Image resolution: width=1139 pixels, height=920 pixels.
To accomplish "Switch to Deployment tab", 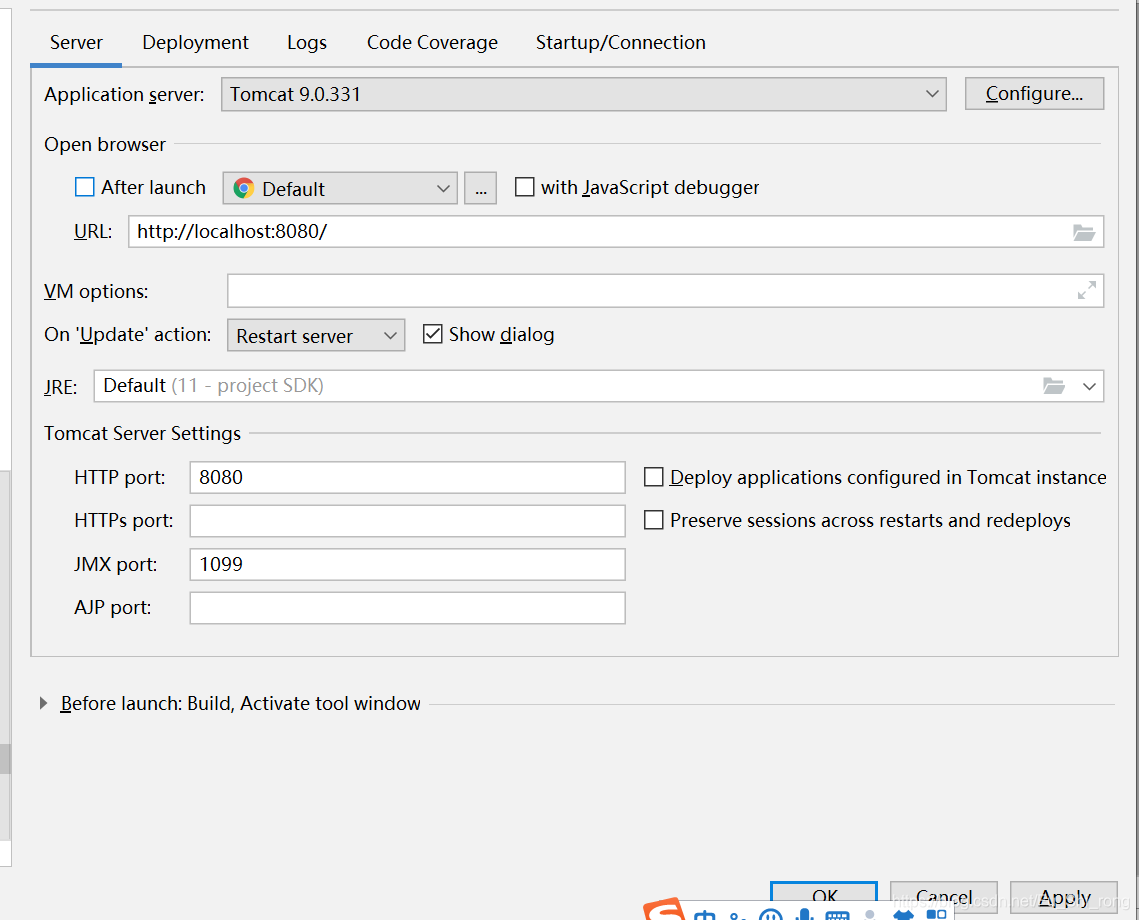I will pos(195,42).
